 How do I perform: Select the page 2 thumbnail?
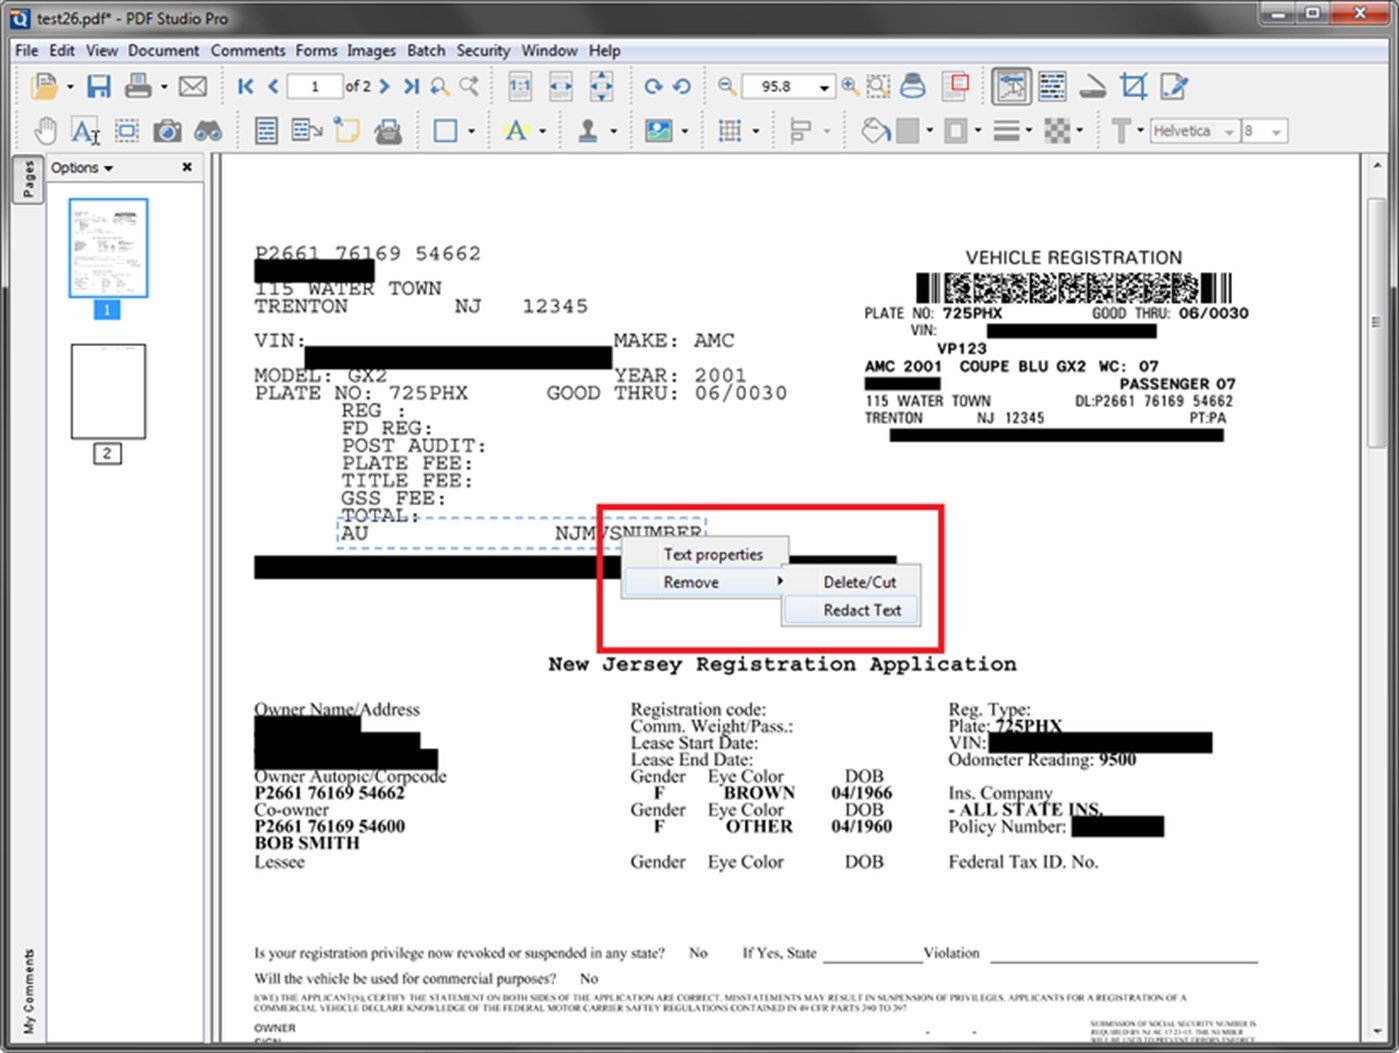(x=108, y=391)
